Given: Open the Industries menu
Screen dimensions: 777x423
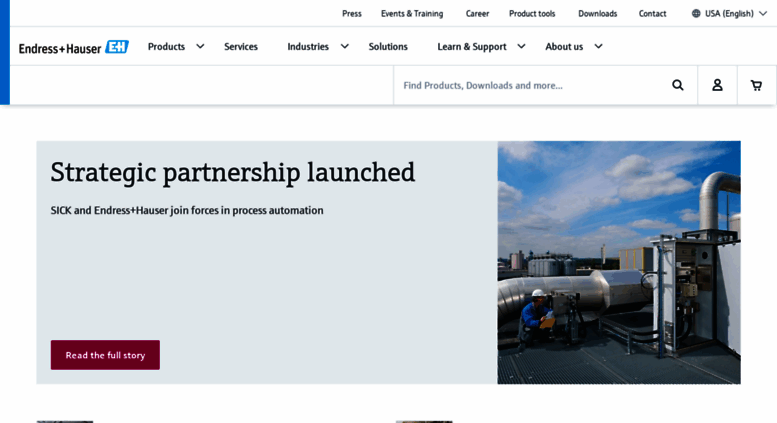Looking at the screenshot, I should click(x=308, y=47).
